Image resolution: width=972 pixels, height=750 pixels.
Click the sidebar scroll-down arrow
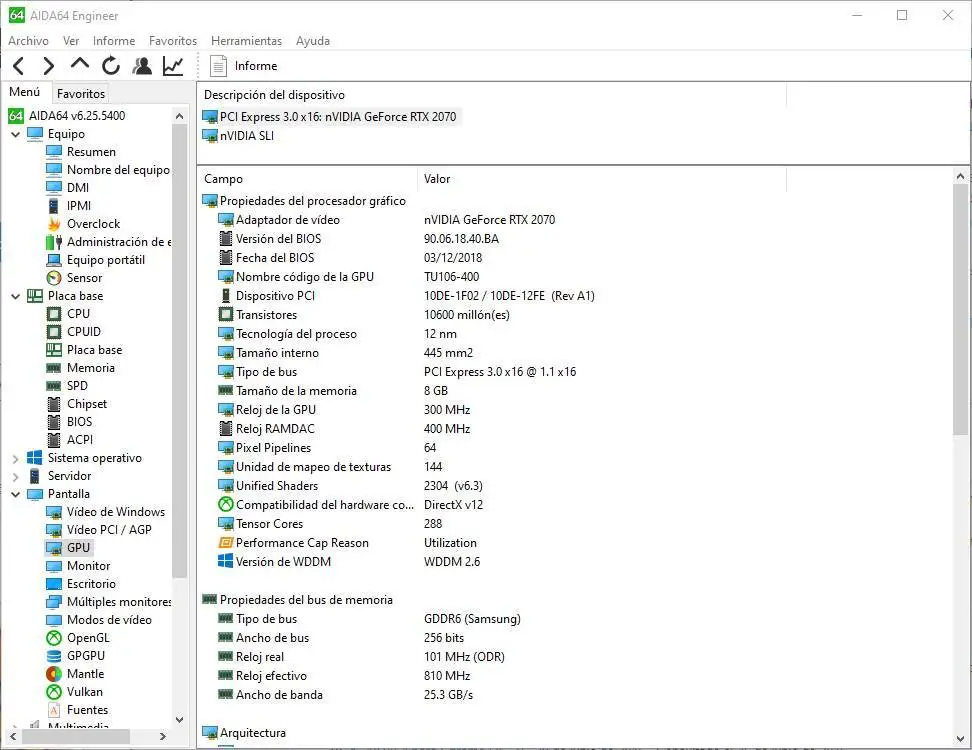tap(179, 720)
